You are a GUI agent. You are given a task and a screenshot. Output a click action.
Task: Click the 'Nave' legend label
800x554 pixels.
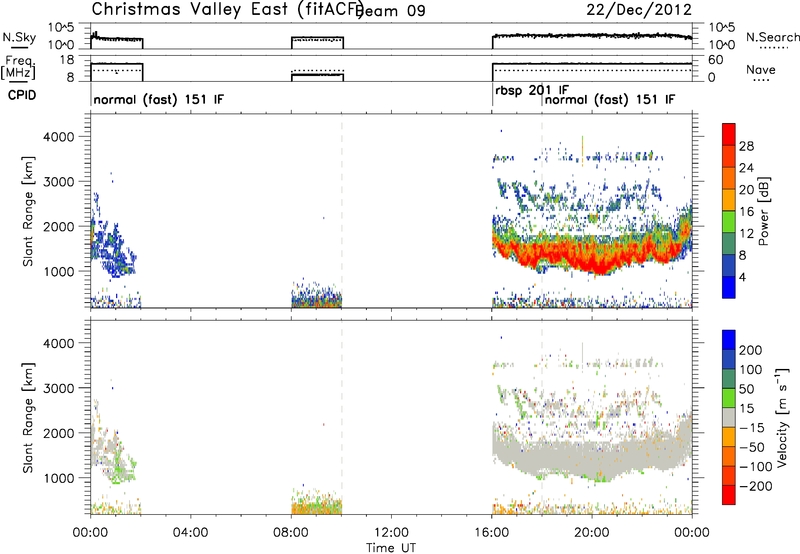point(760,69)
